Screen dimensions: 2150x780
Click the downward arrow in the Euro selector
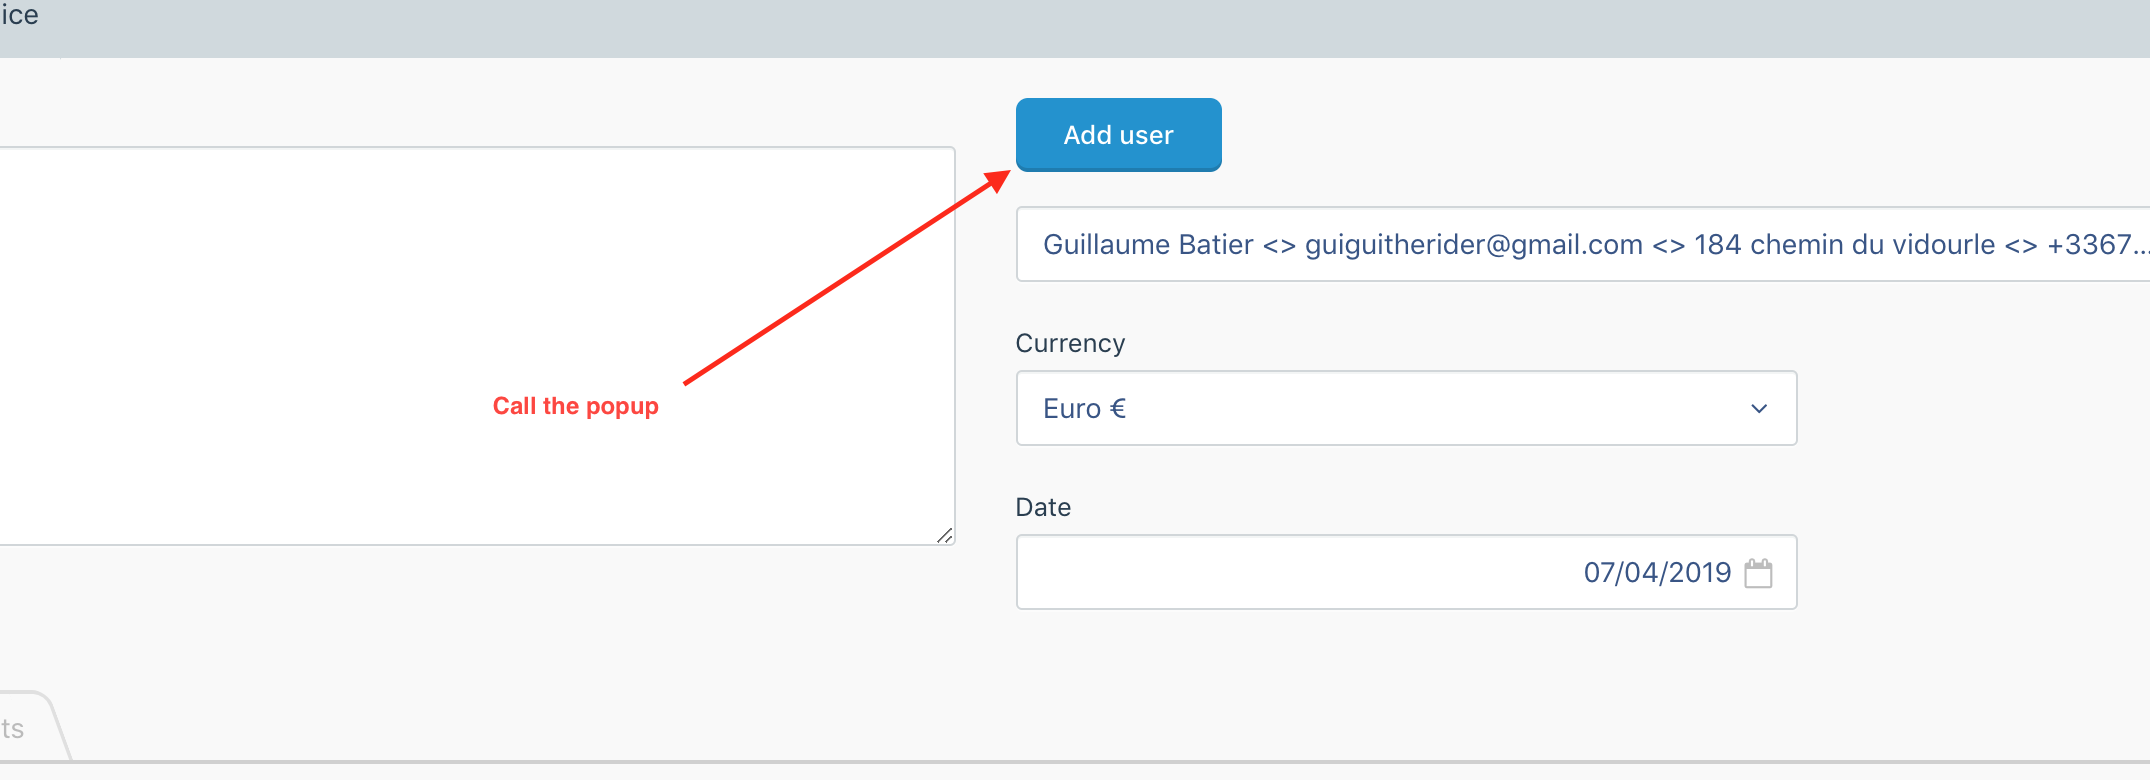point(1758,408)
